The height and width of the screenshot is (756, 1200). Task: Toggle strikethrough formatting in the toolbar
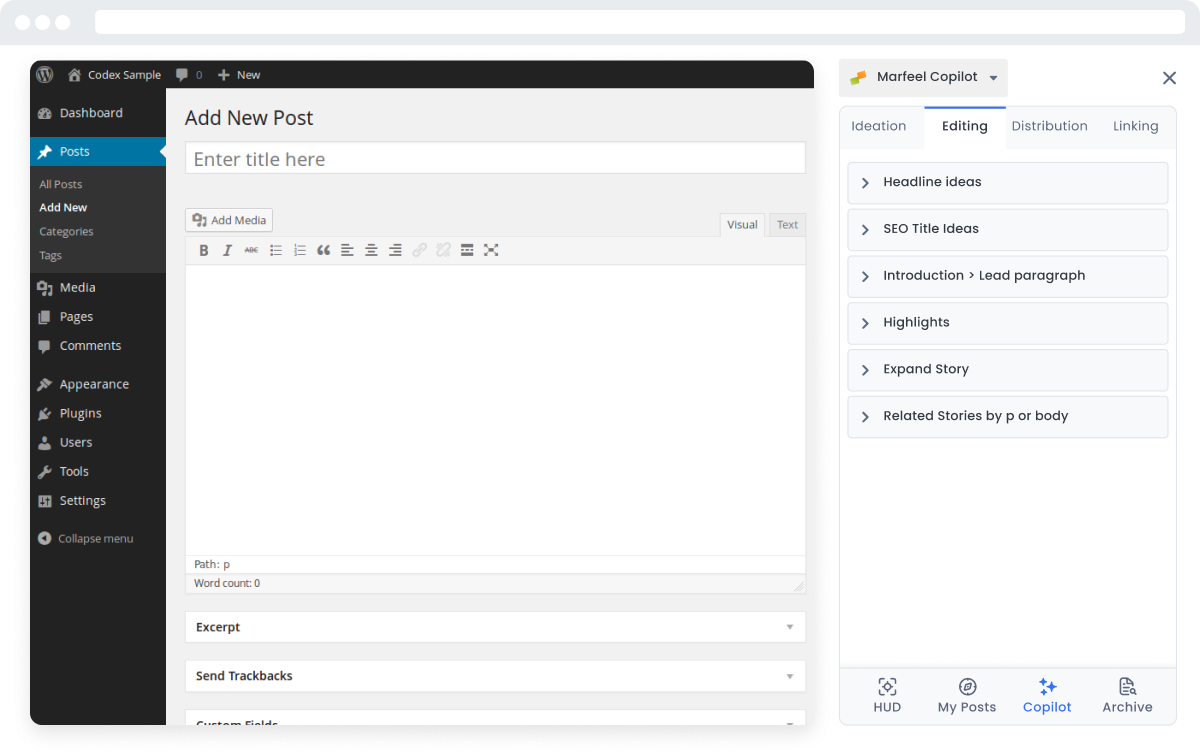coord(252,250)
